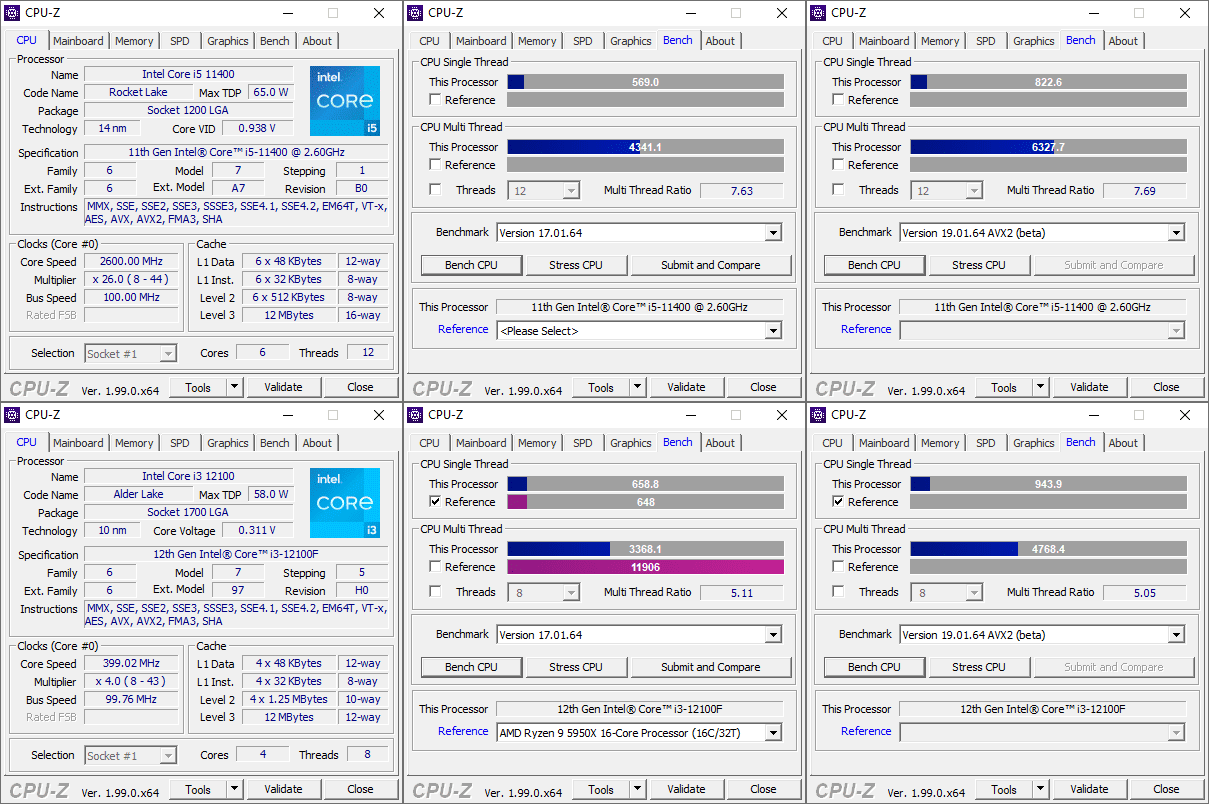1209x804 pixels.
Task: Click the single thread bar showing 569.0
Action: click(x=645, y=82)
